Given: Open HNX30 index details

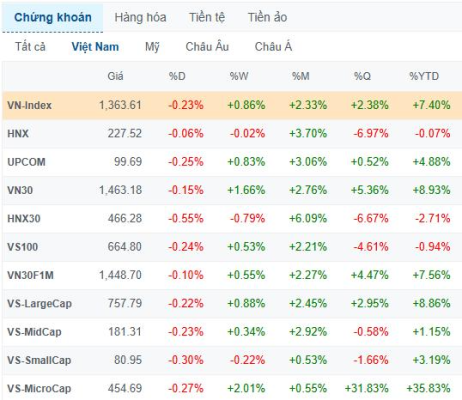Looking at the screenshot, I should point(232,219).
